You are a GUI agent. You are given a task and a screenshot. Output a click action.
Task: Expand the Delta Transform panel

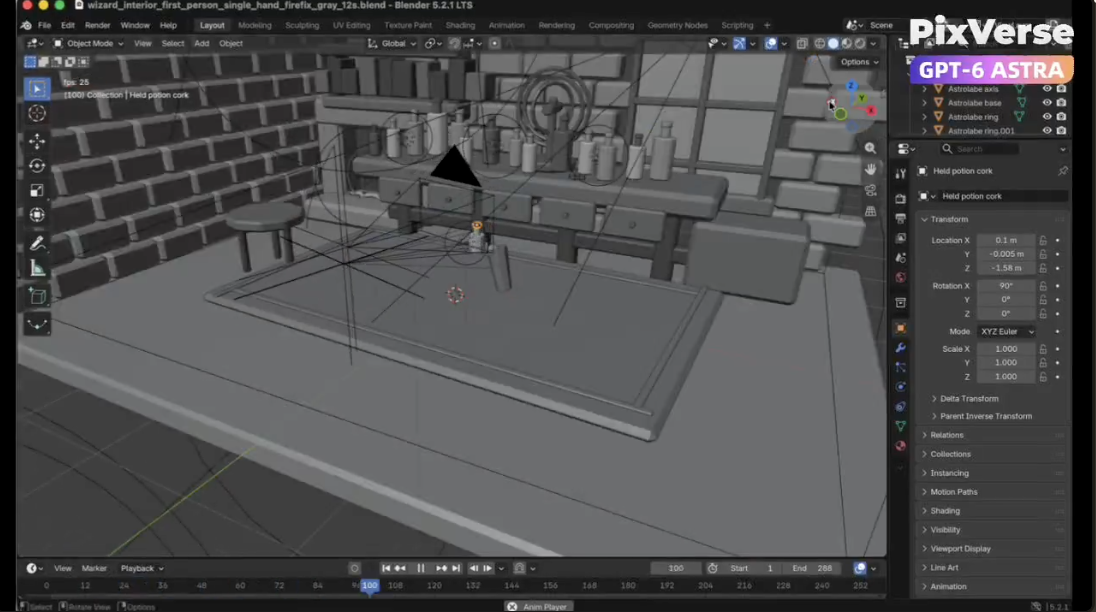[969, 398]
